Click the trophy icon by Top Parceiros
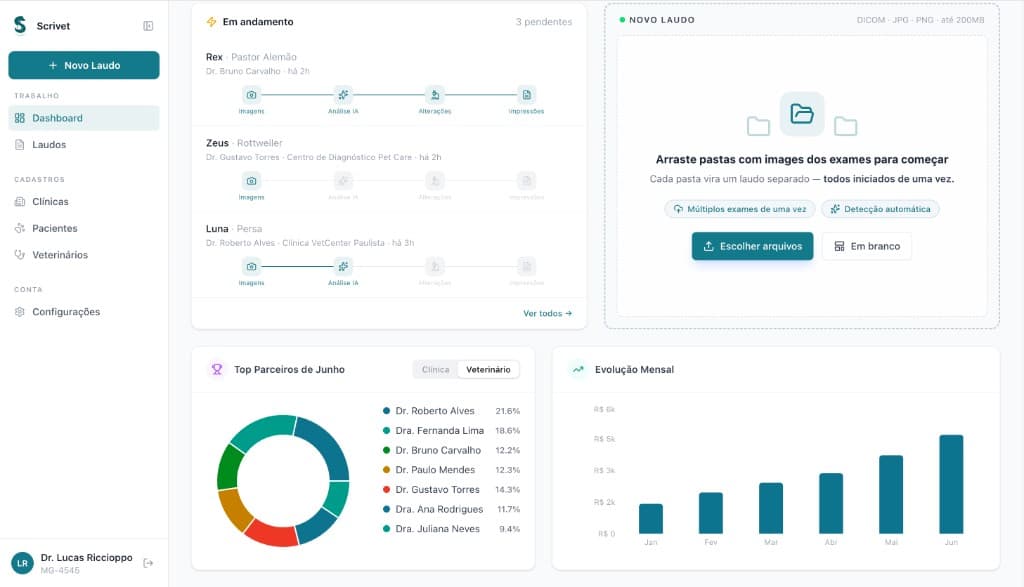1024x587 pixels. click(217, 370)
